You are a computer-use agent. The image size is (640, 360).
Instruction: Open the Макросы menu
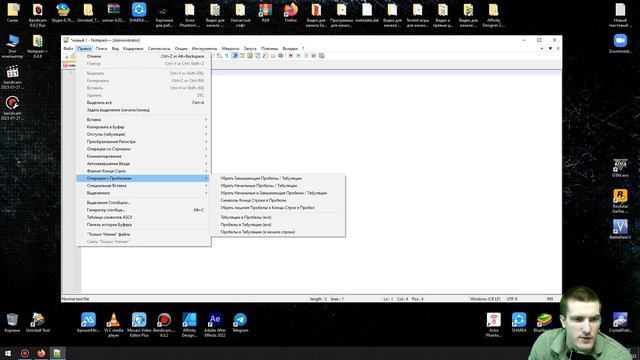coord(231,49)
